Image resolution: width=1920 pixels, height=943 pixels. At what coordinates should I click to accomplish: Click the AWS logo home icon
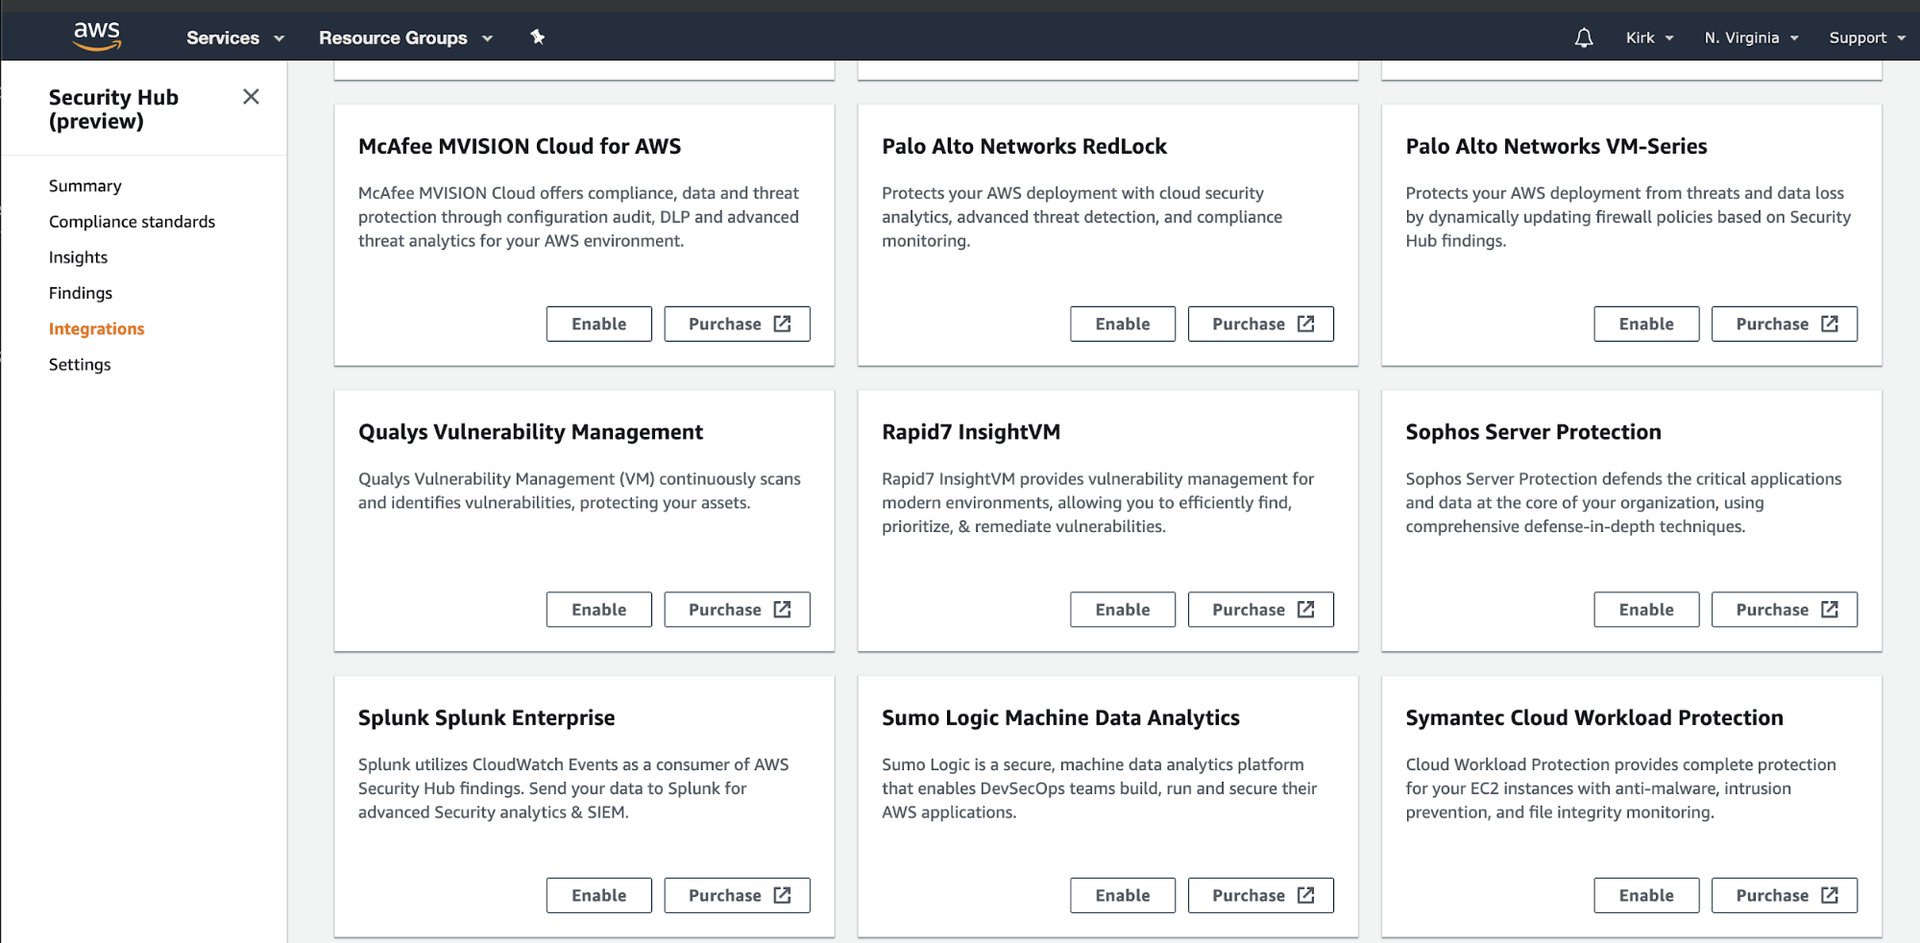[x=97, y=36]
